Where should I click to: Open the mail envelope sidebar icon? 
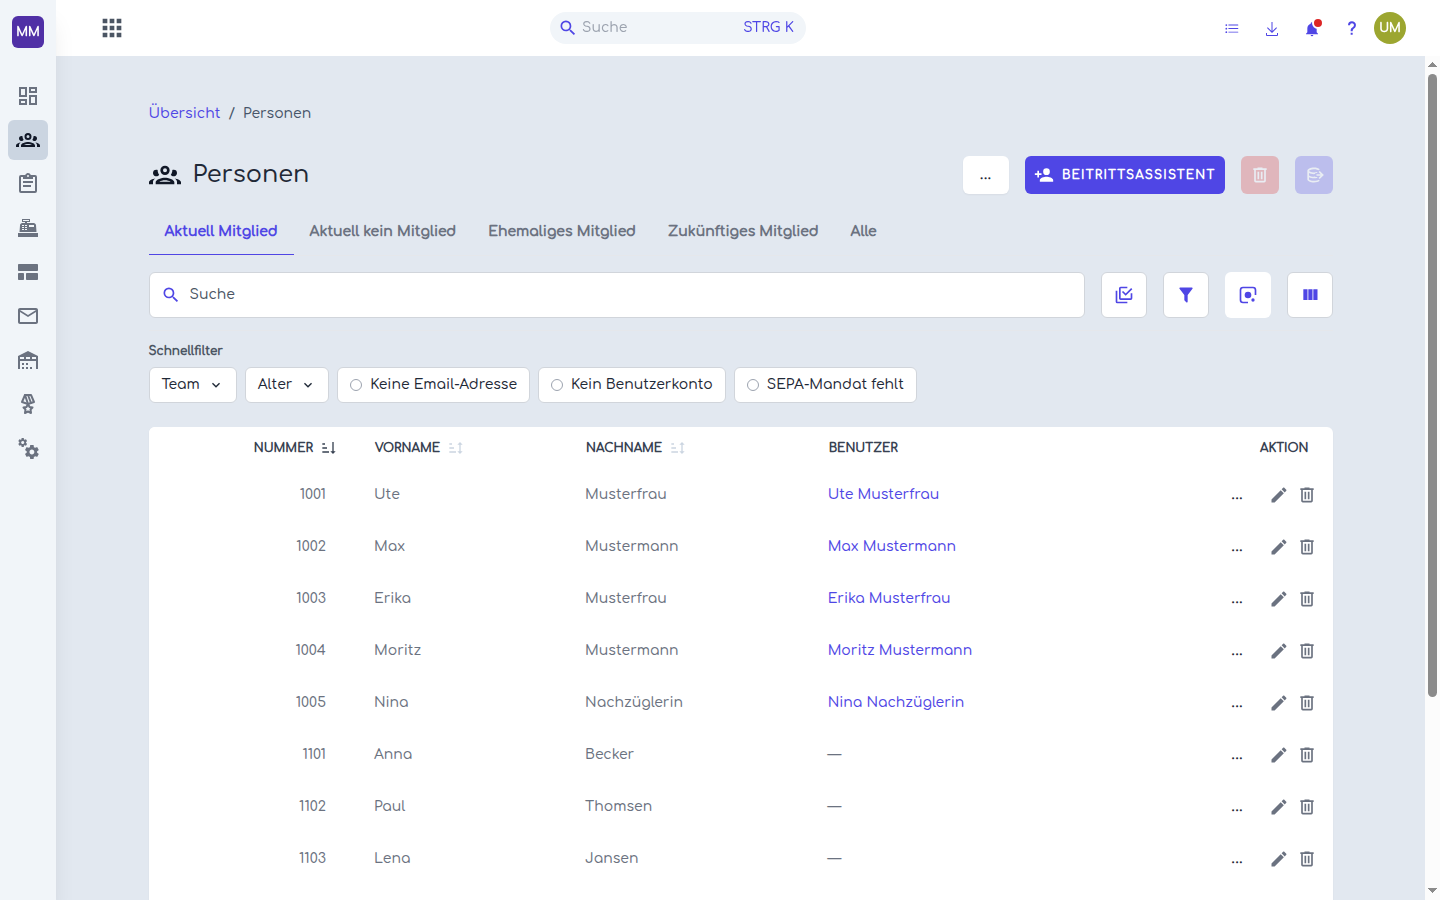(x=28, y=316)
